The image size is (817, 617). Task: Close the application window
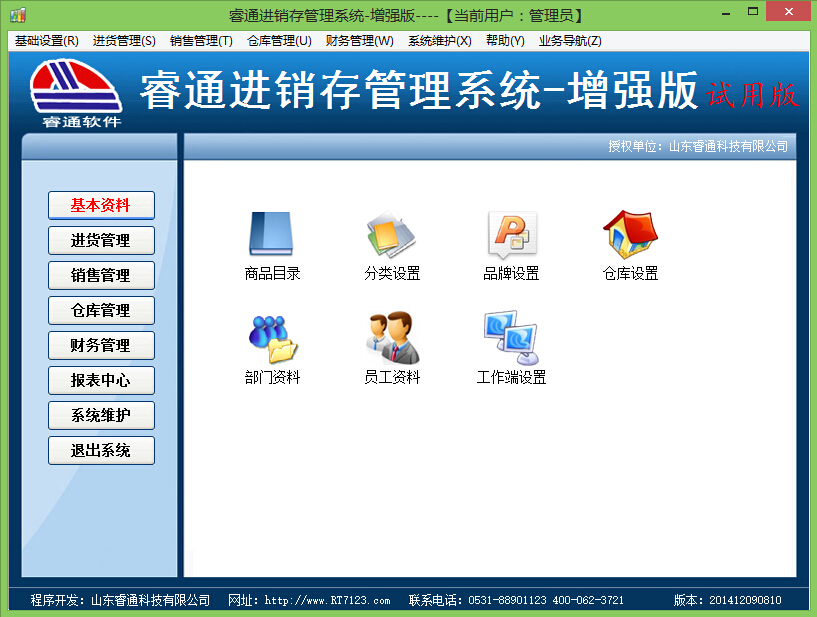click(789, 11)
